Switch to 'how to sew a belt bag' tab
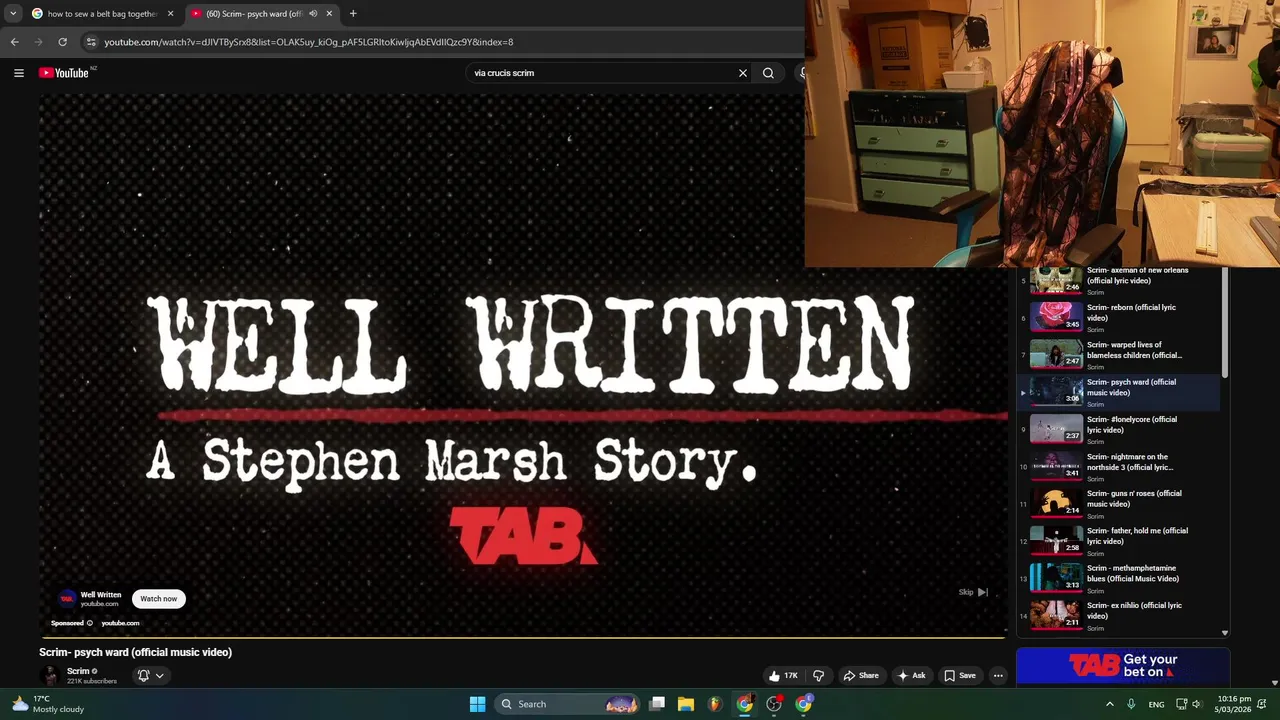 coord(103,14)
